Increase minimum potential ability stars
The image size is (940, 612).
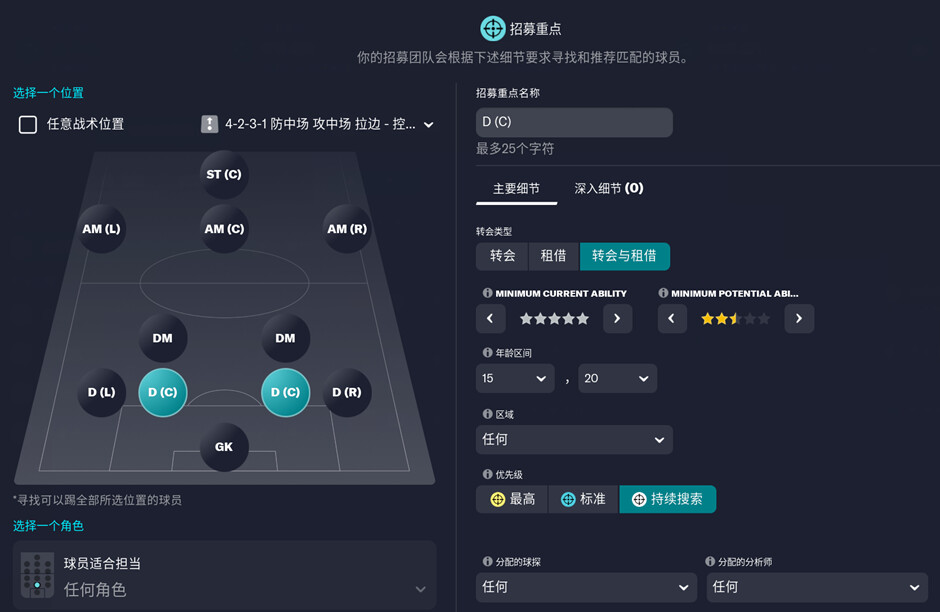pyautogui.click(x=799, y=319)
